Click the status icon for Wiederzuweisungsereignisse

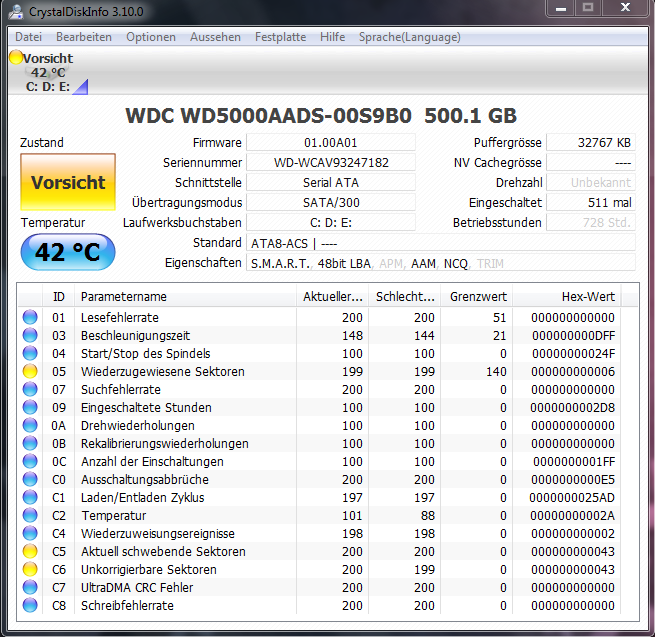point(30,533)
